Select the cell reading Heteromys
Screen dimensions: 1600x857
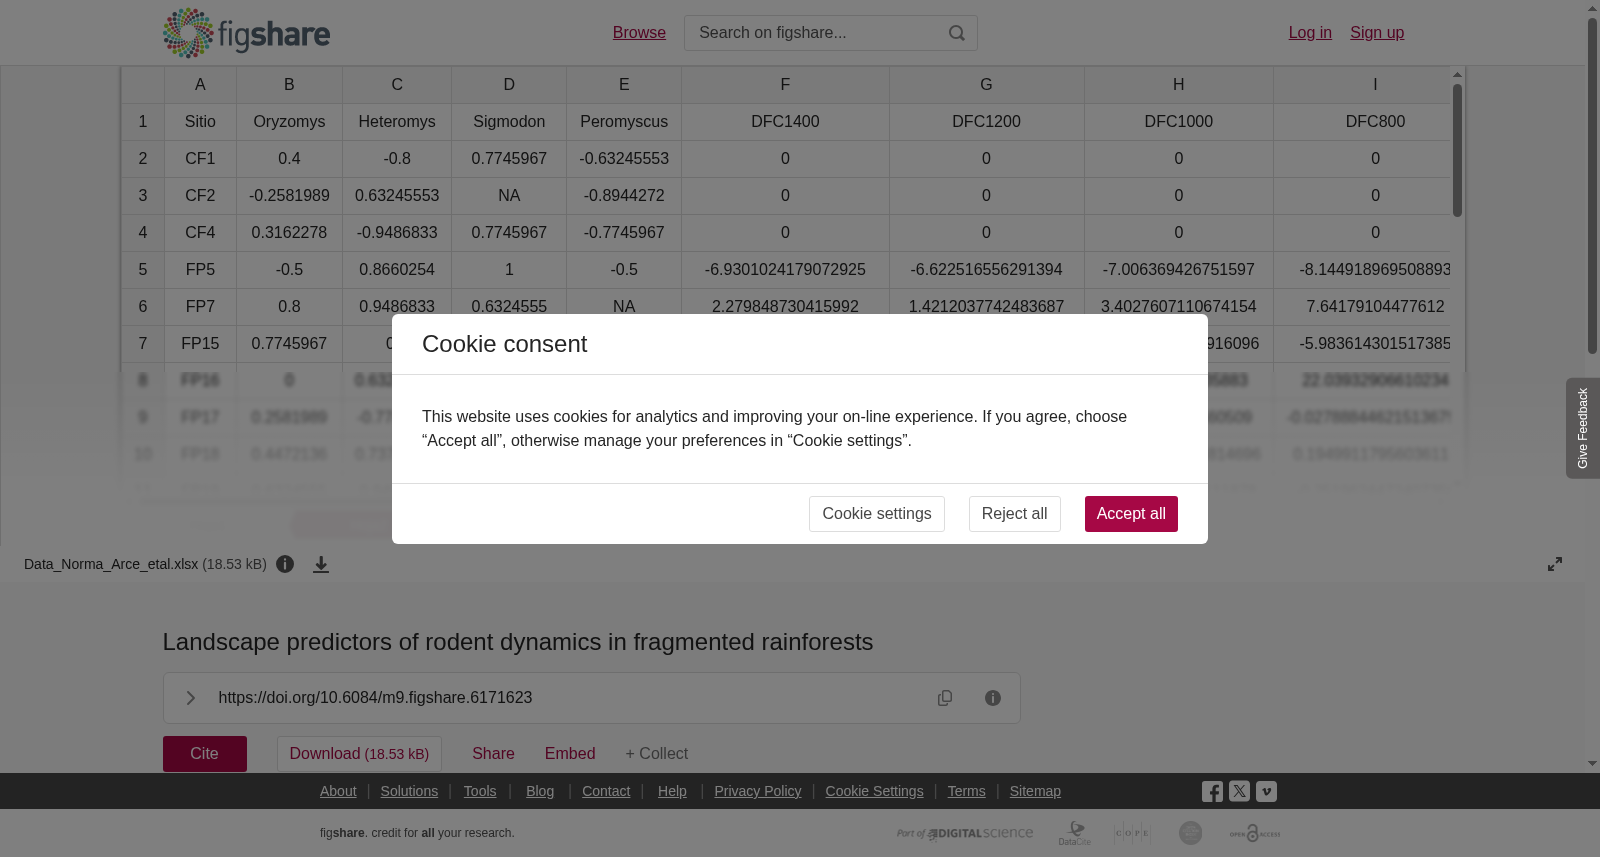(397, 122)
